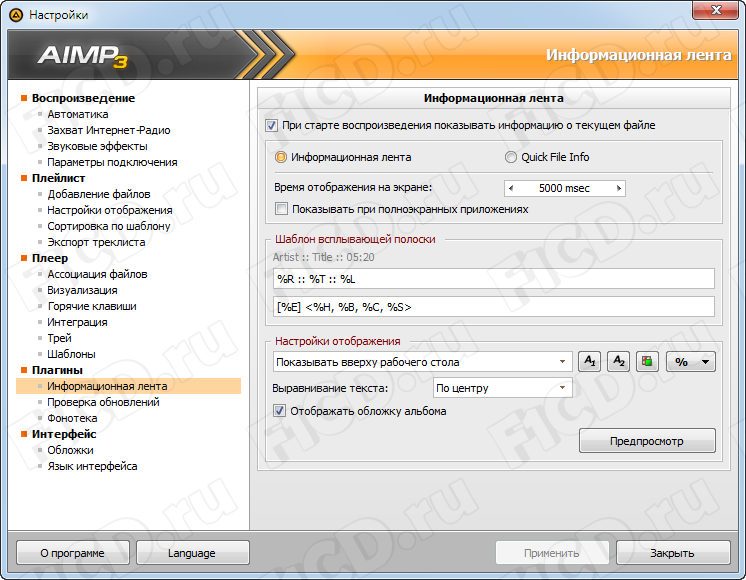Screen dimensions: 746x580
Task: Open Добавление файлов settings page
Action: 98,194
